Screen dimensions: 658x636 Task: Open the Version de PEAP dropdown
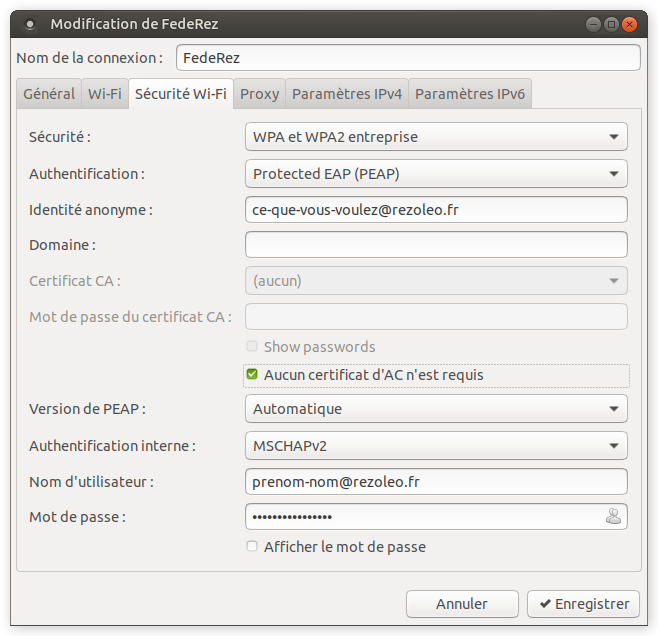tap(436, 409)
